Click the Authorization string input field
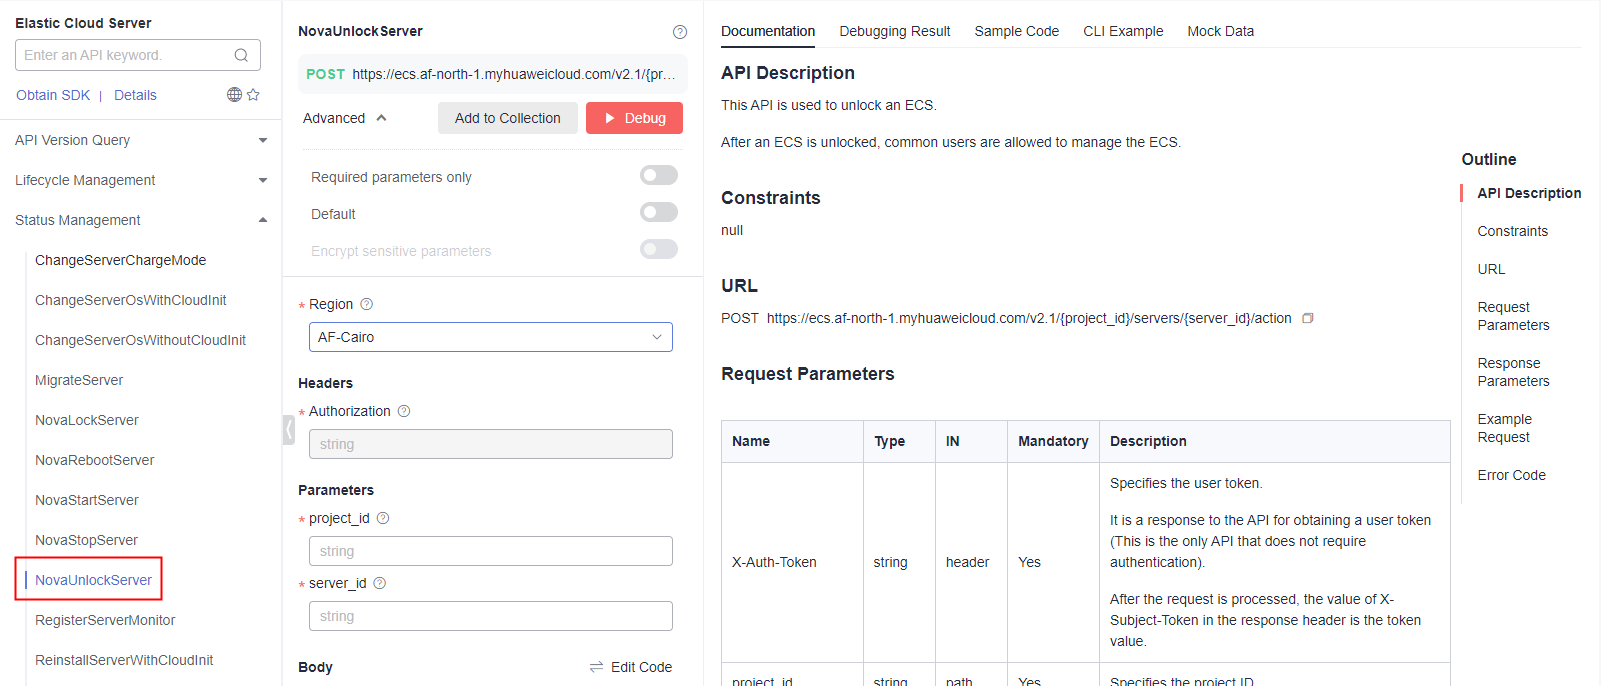Image resolution: width=1601 pixels, height=686 pixels. pos(491,444)
